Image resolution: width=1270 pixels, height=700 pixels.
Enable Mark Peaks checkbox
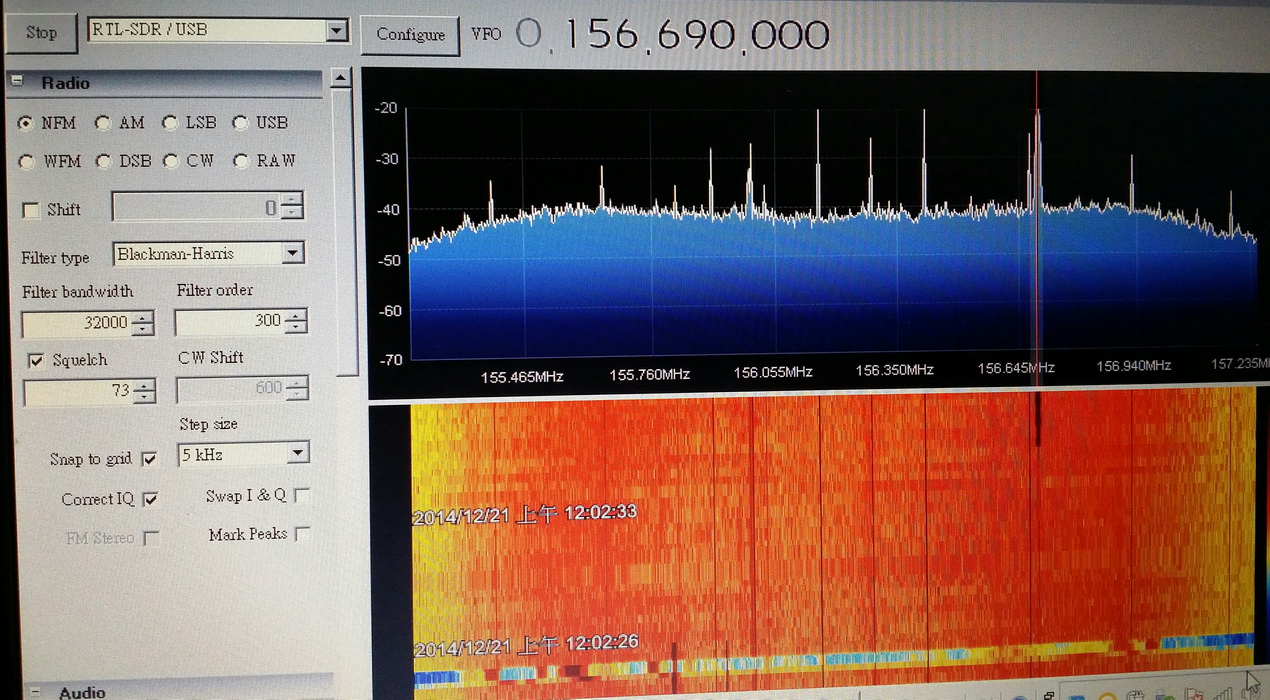pyautogui.click(x=302, y=534)
